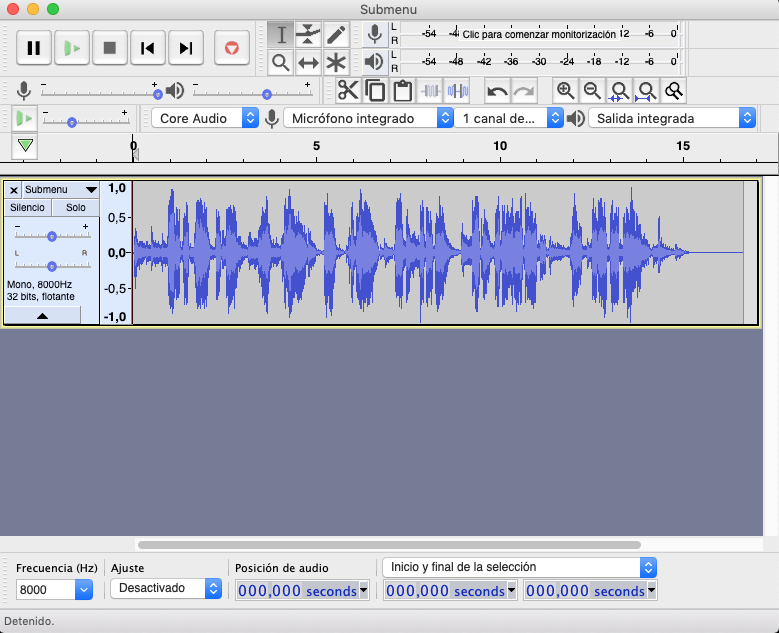Select the Time Shift tool
This screenshot has width=779, height=633.
pyautogui.click(x=308, y=63)
